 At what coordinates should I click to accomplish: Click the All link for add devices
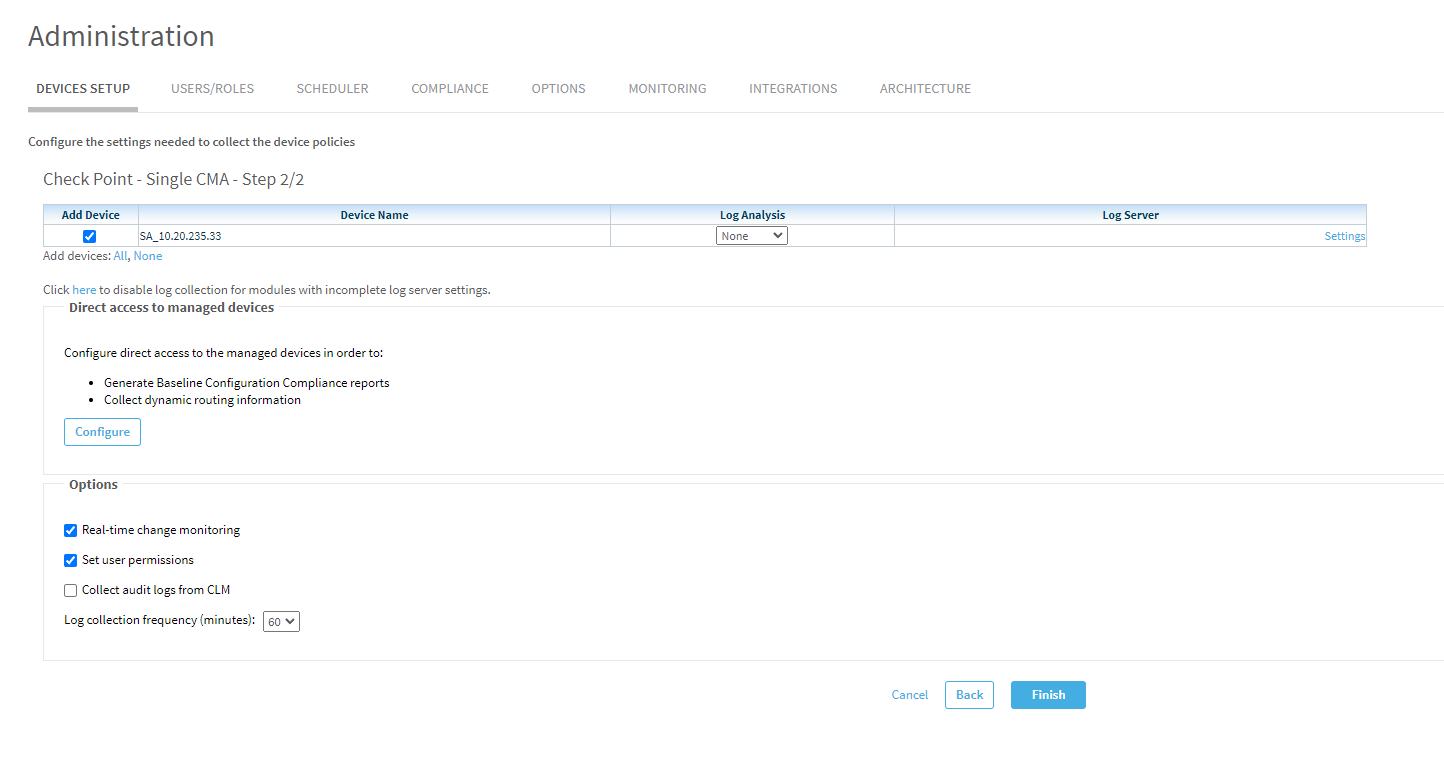pos(120,256)
